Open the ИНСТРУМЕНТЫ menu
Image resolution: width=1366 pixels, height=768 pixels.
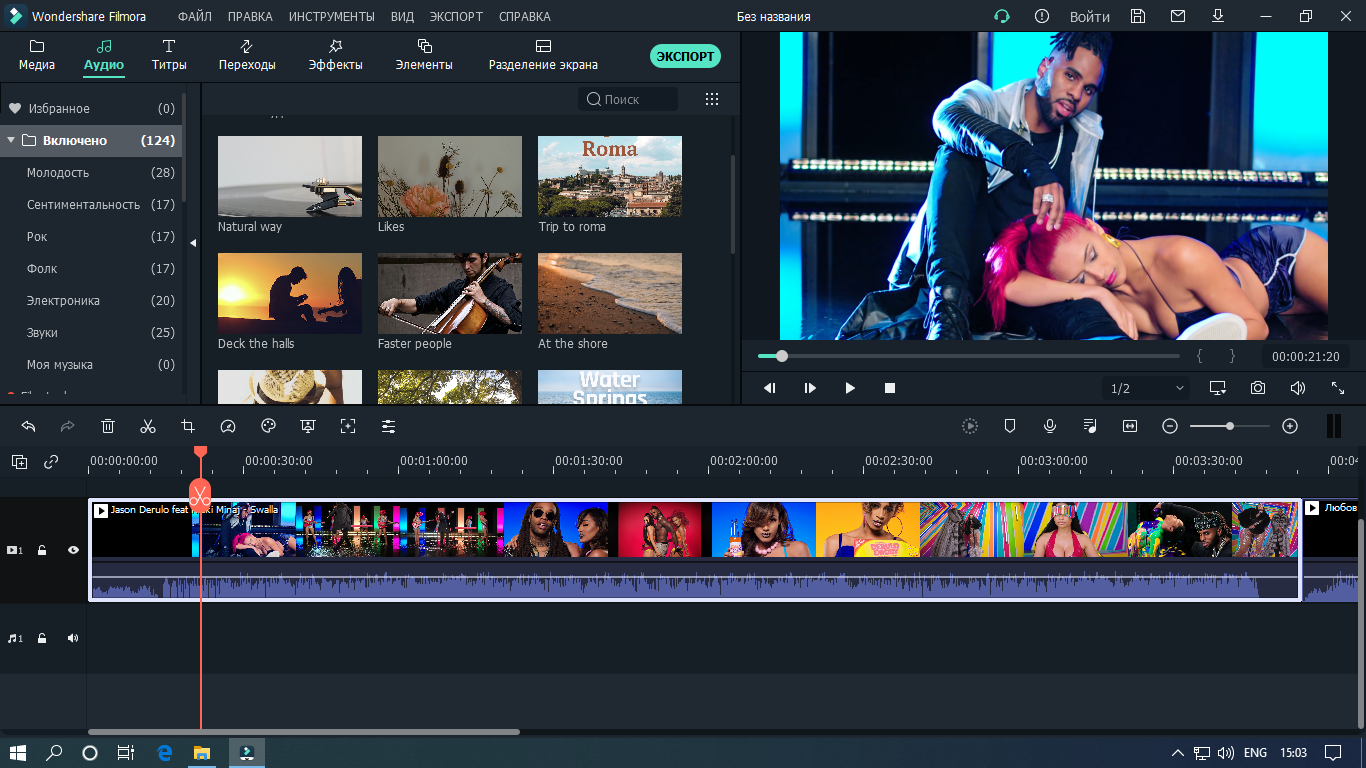point(332,17)
